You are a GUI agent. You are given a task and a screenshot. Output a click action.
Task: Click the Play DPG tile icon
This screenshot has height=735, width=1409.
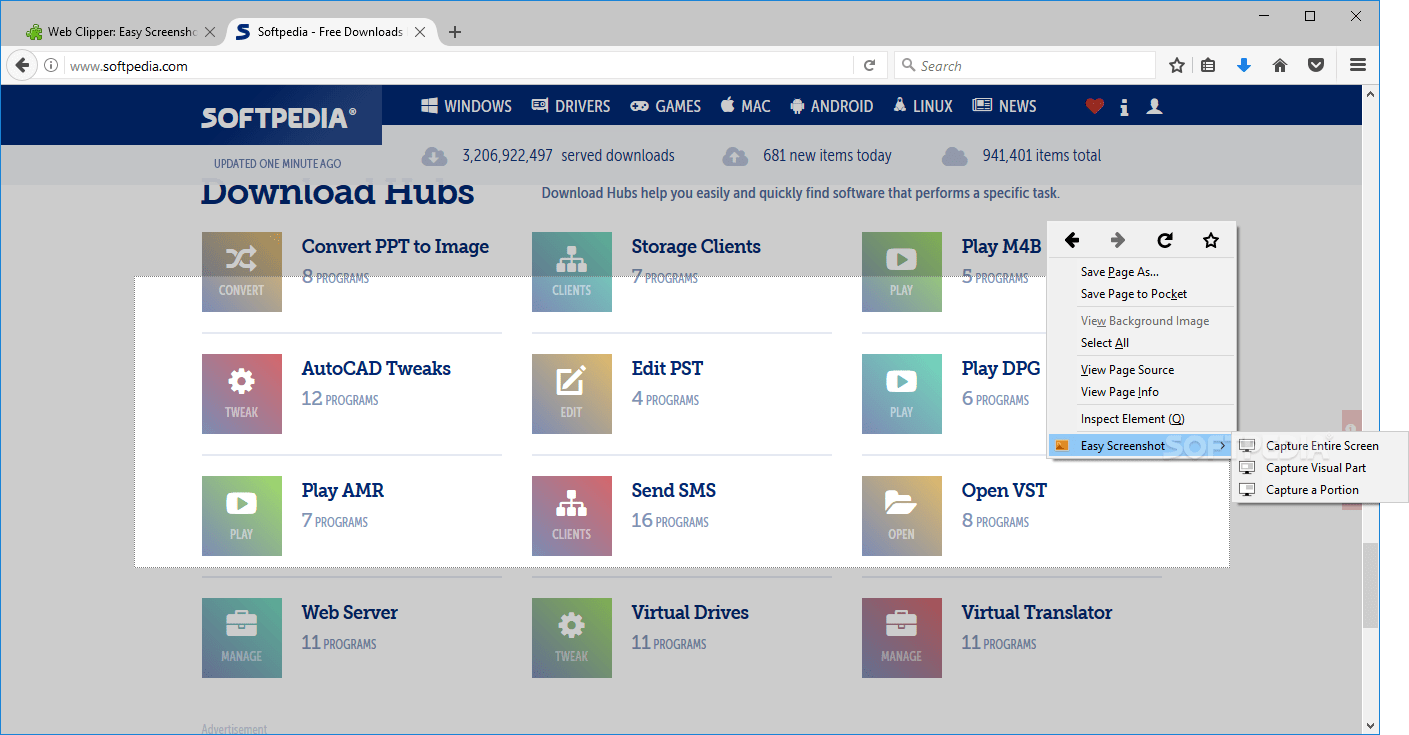902,394
